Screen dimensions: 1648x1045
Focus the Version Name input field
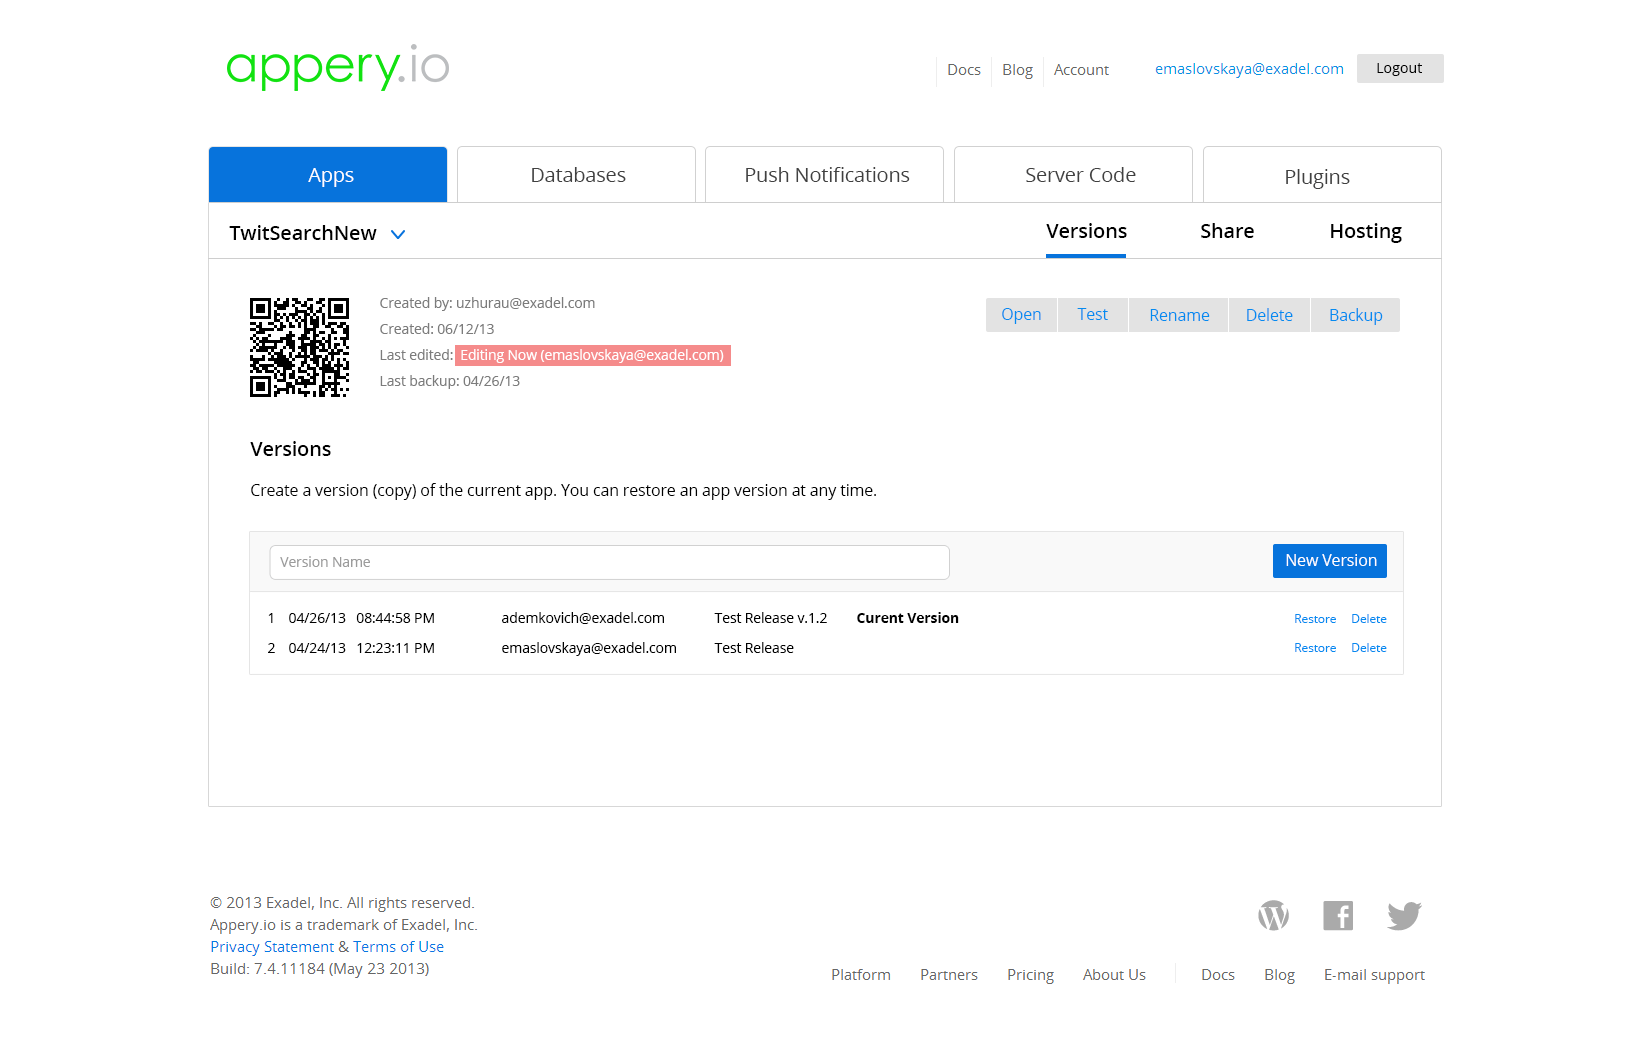[x=609, y=562]
